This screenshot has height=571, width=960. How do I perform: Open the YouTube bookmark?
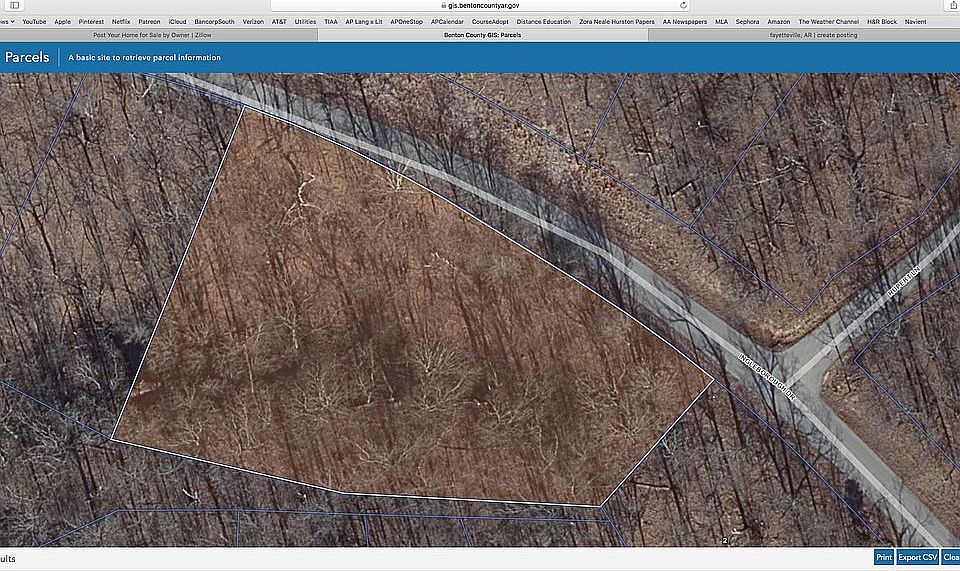pyautogui.click(x=34, y=21)
